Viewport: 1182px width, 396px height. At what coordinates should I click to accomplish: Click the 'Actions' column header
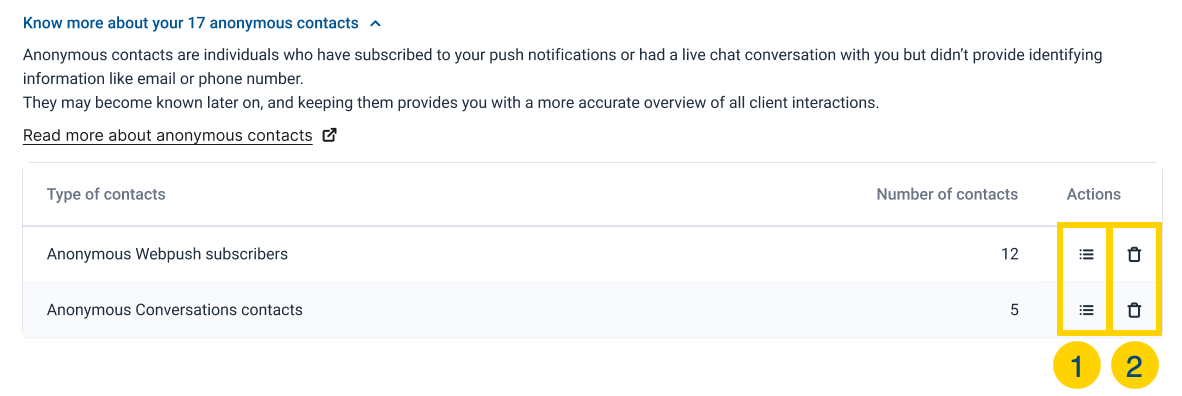coord(1094,195)
